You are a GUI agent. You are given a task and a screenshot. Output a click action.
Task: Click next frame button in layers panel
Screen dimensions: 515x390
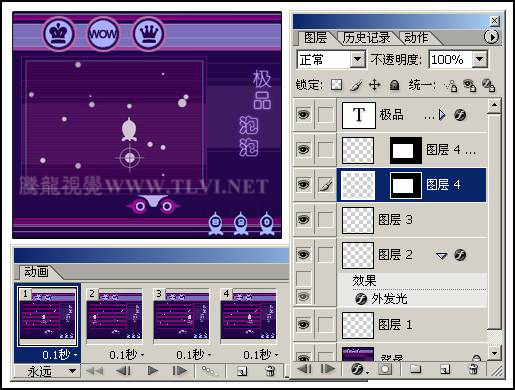(328, 369)
